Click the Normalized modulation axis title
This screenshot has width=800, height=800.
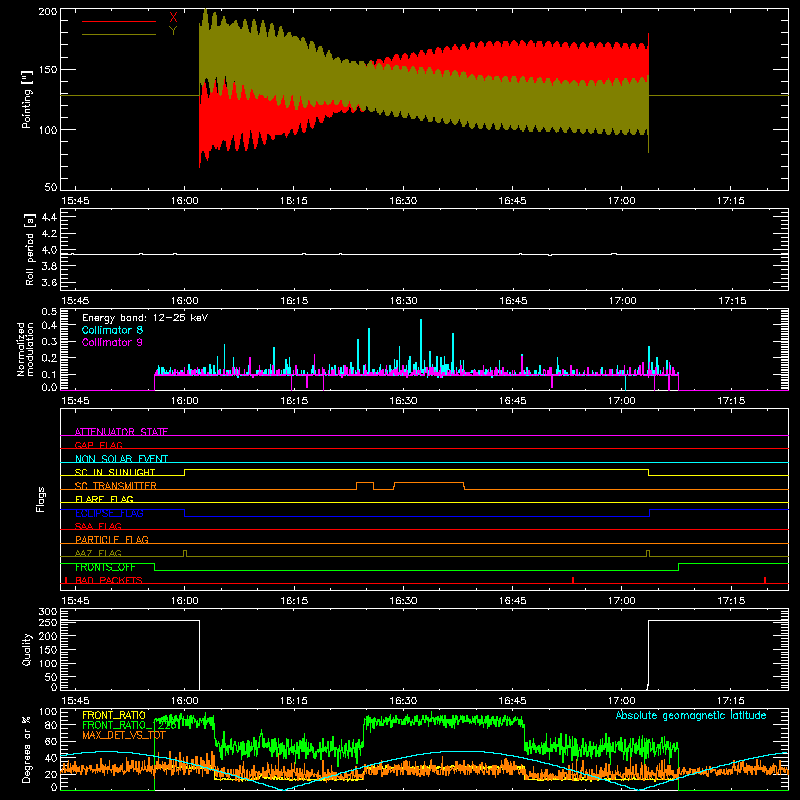[25, 349]
